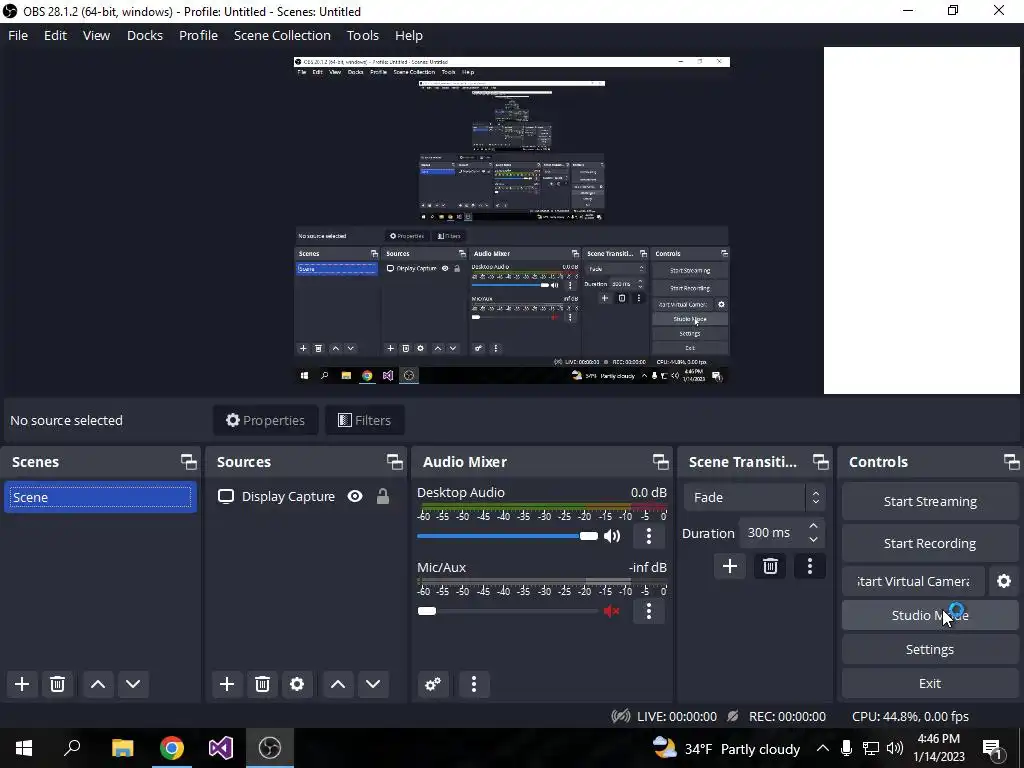
Task: Open the File menu
Action: click(18, 35)
